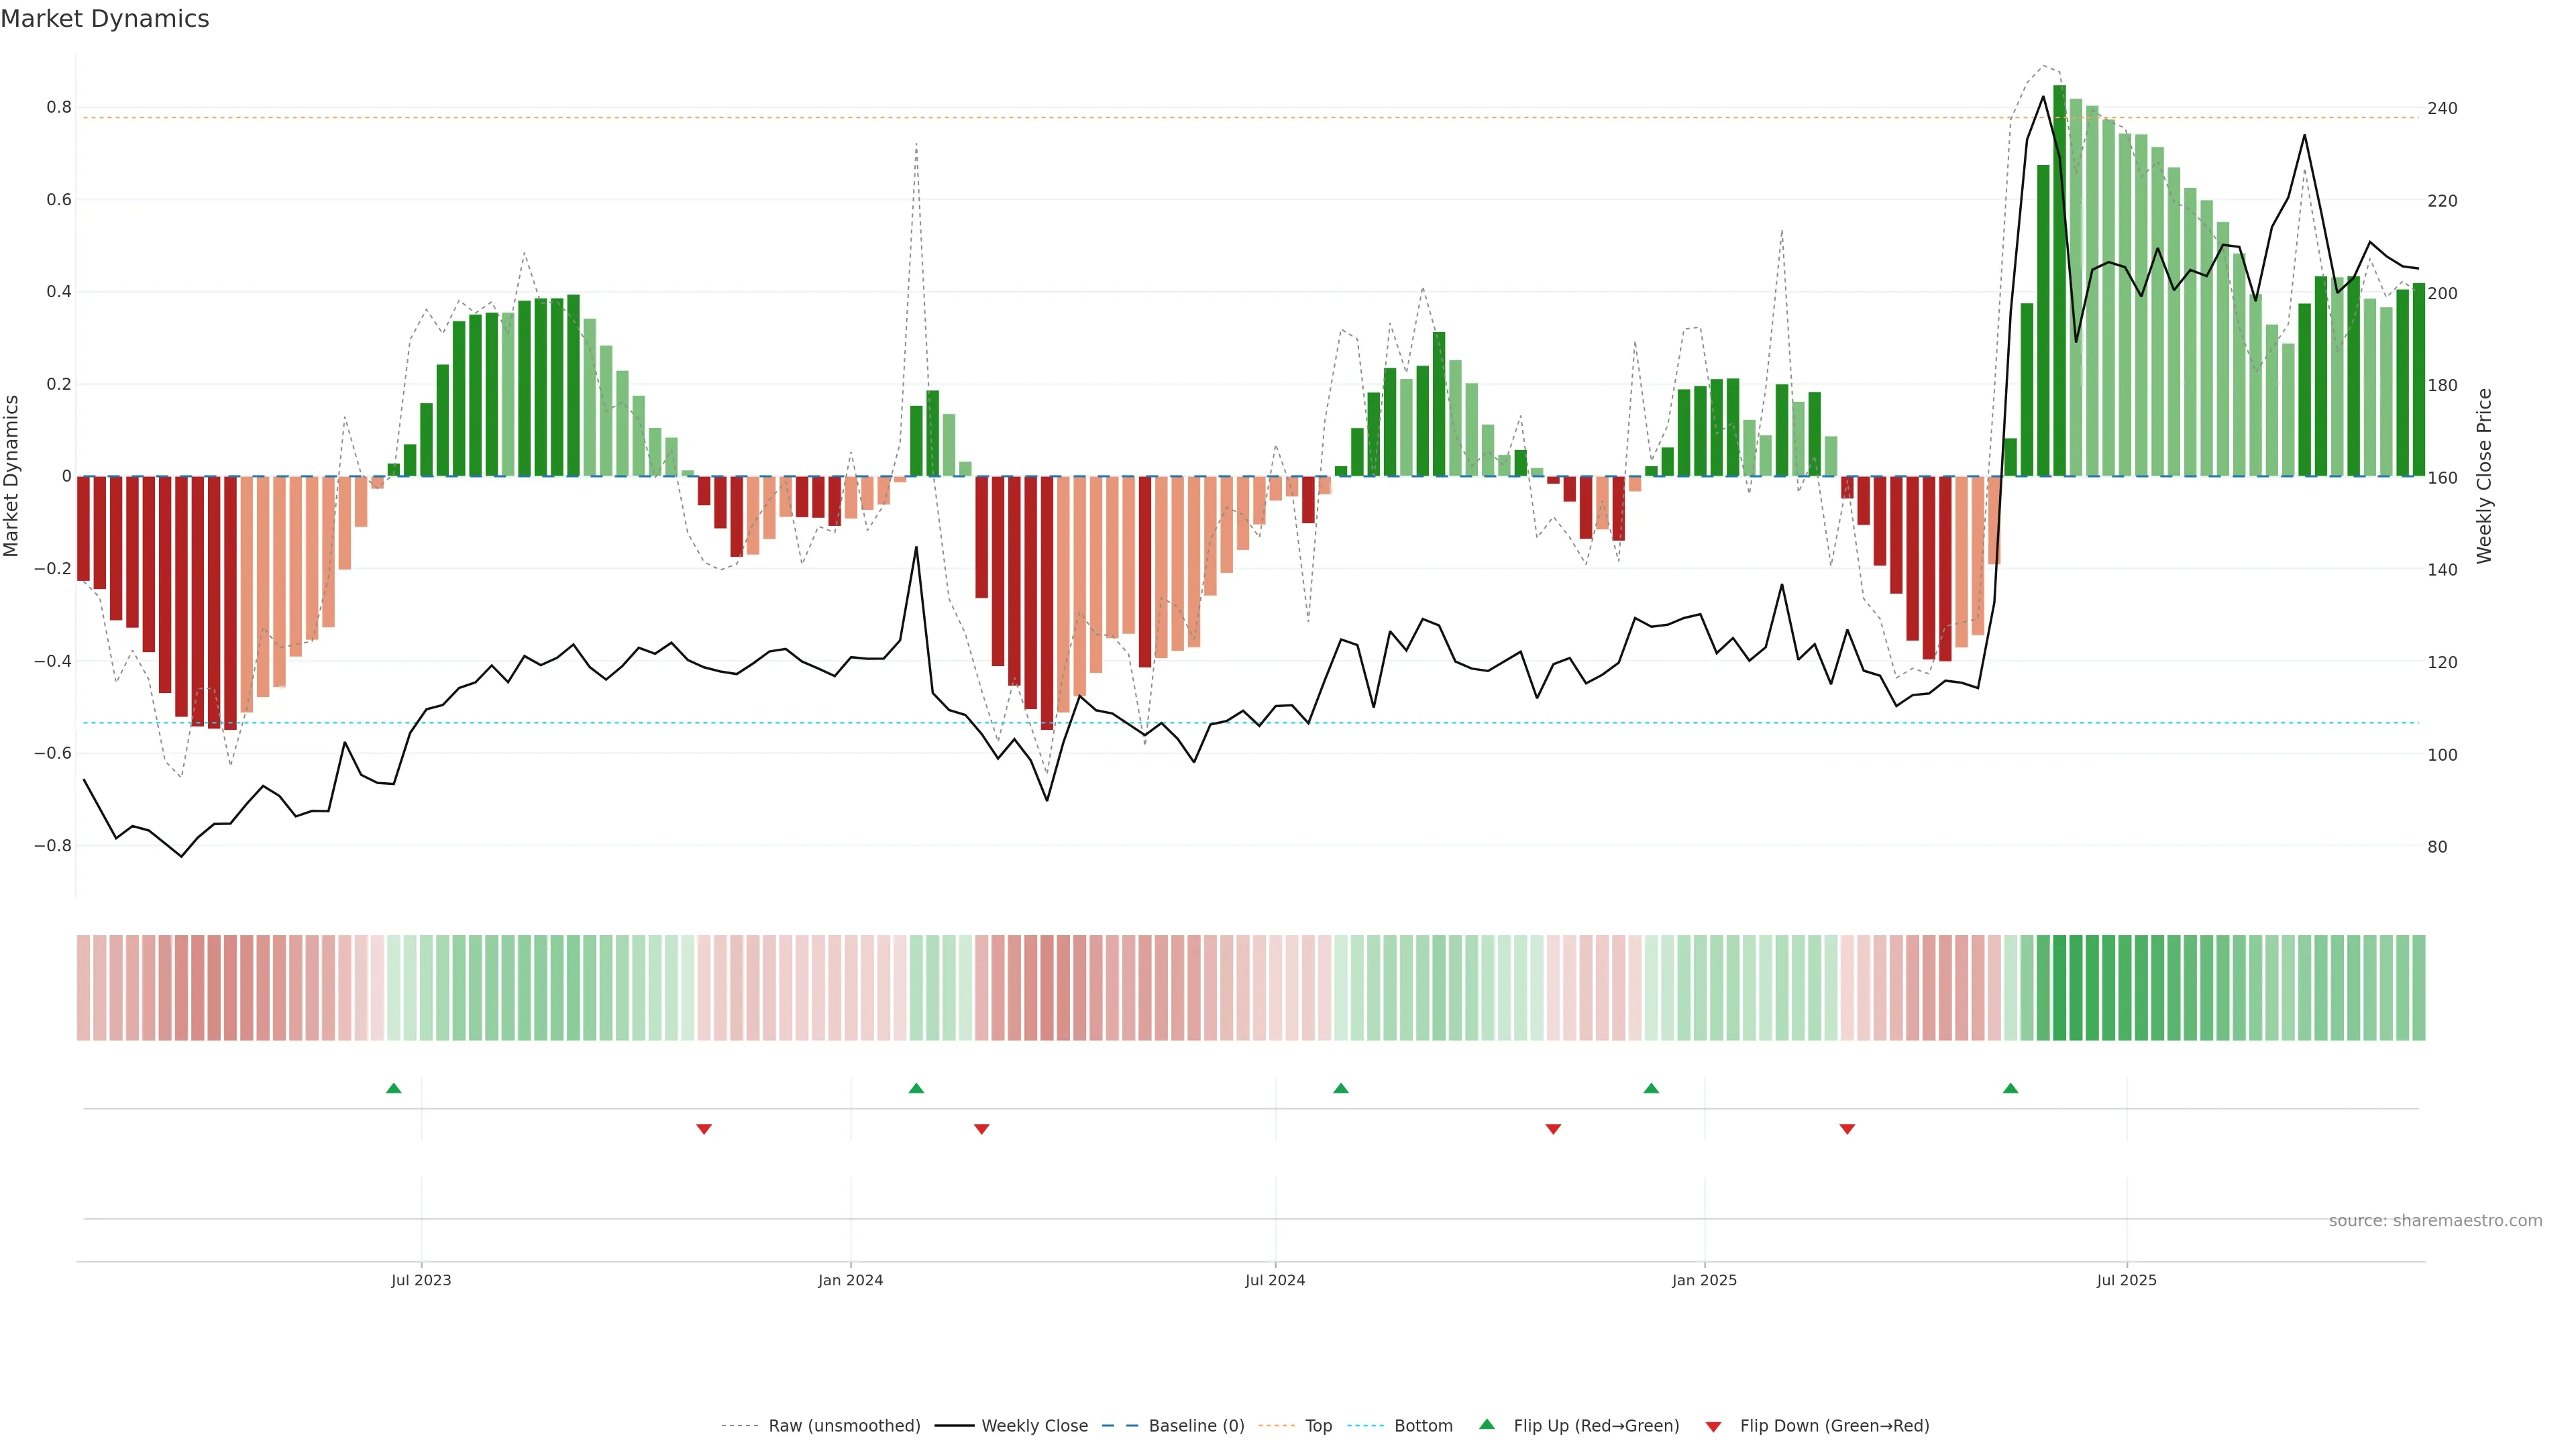The image size is (2576, 1449).
Task: Toggle the Weekly Close legend entry
Action: tap(1034, 1426)
